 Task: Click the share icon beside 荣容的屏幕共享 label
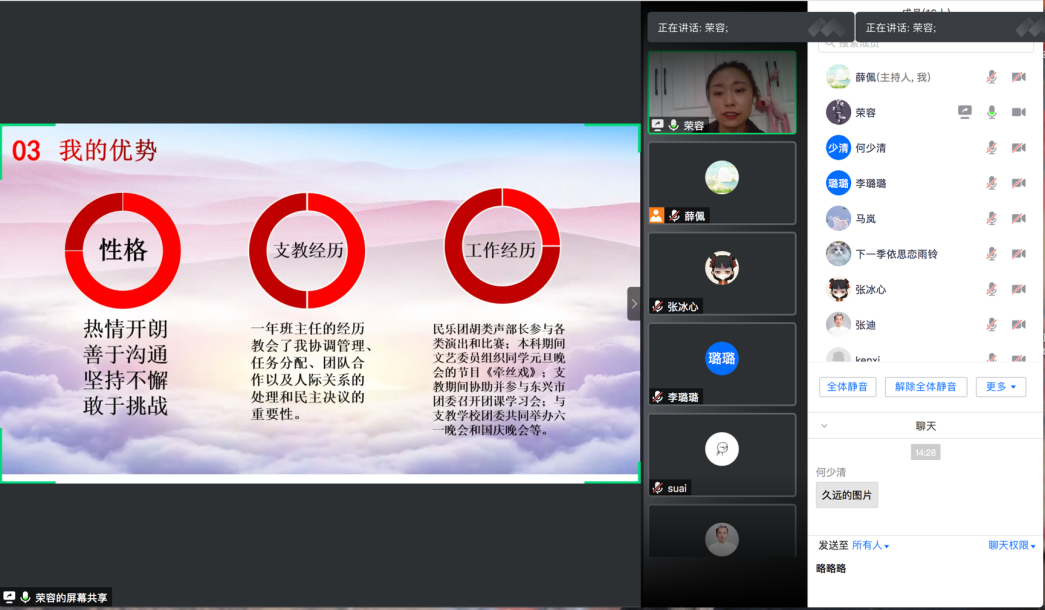pos(9,597)
